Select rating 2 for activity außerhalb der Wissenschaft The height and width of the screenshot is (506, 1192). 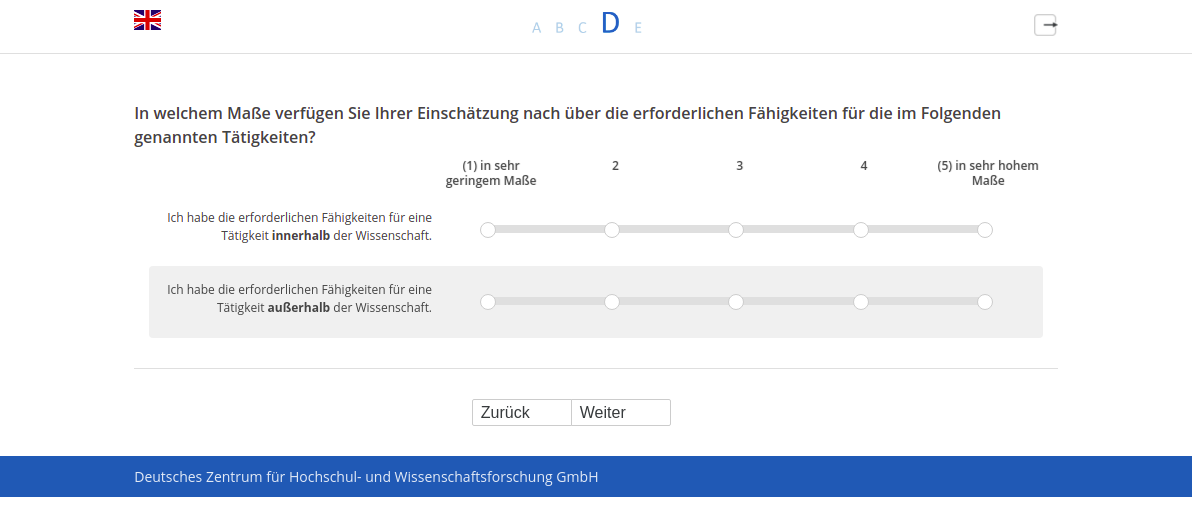612,302
